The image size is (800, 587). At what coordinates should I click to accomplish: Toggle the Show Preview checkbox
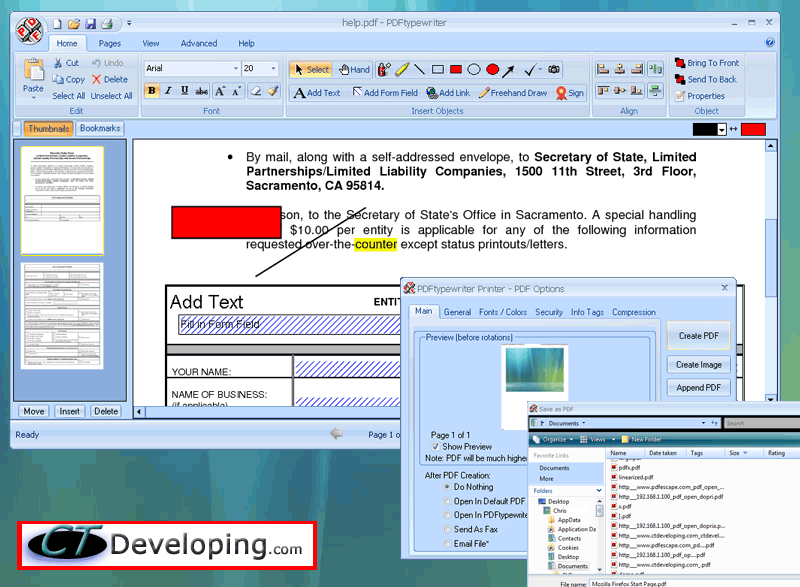pos(437,447)
